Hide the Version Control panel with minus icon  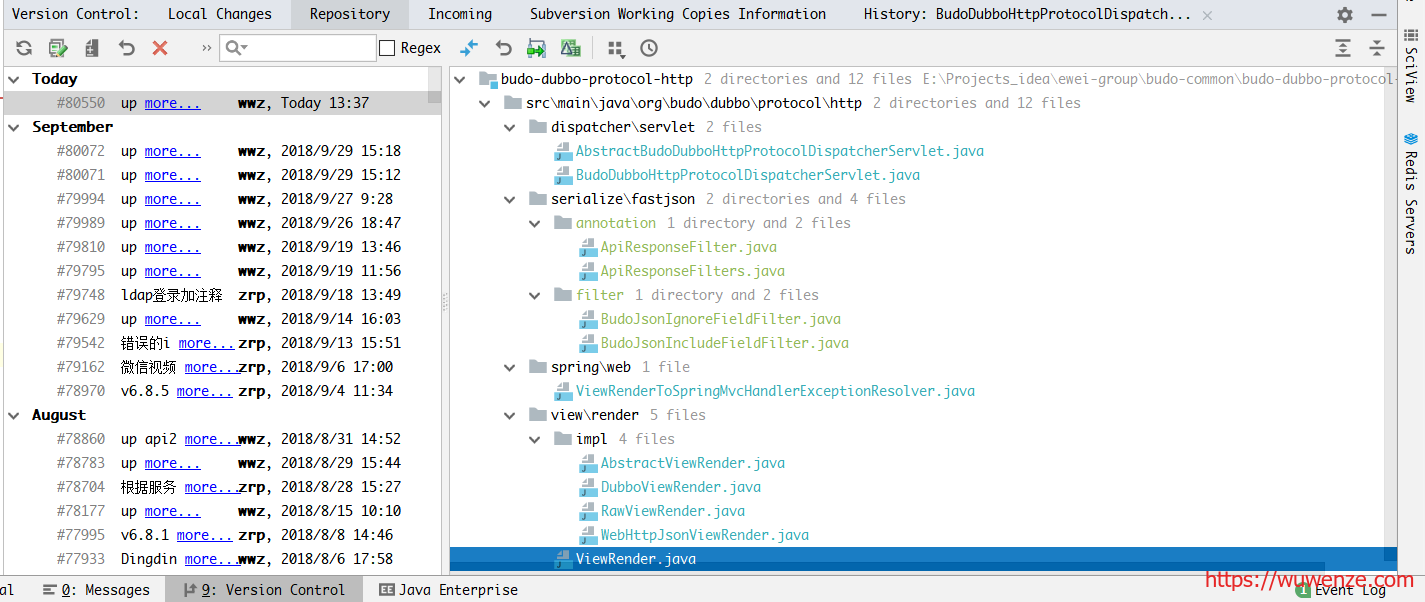[x=1379, y=15]
